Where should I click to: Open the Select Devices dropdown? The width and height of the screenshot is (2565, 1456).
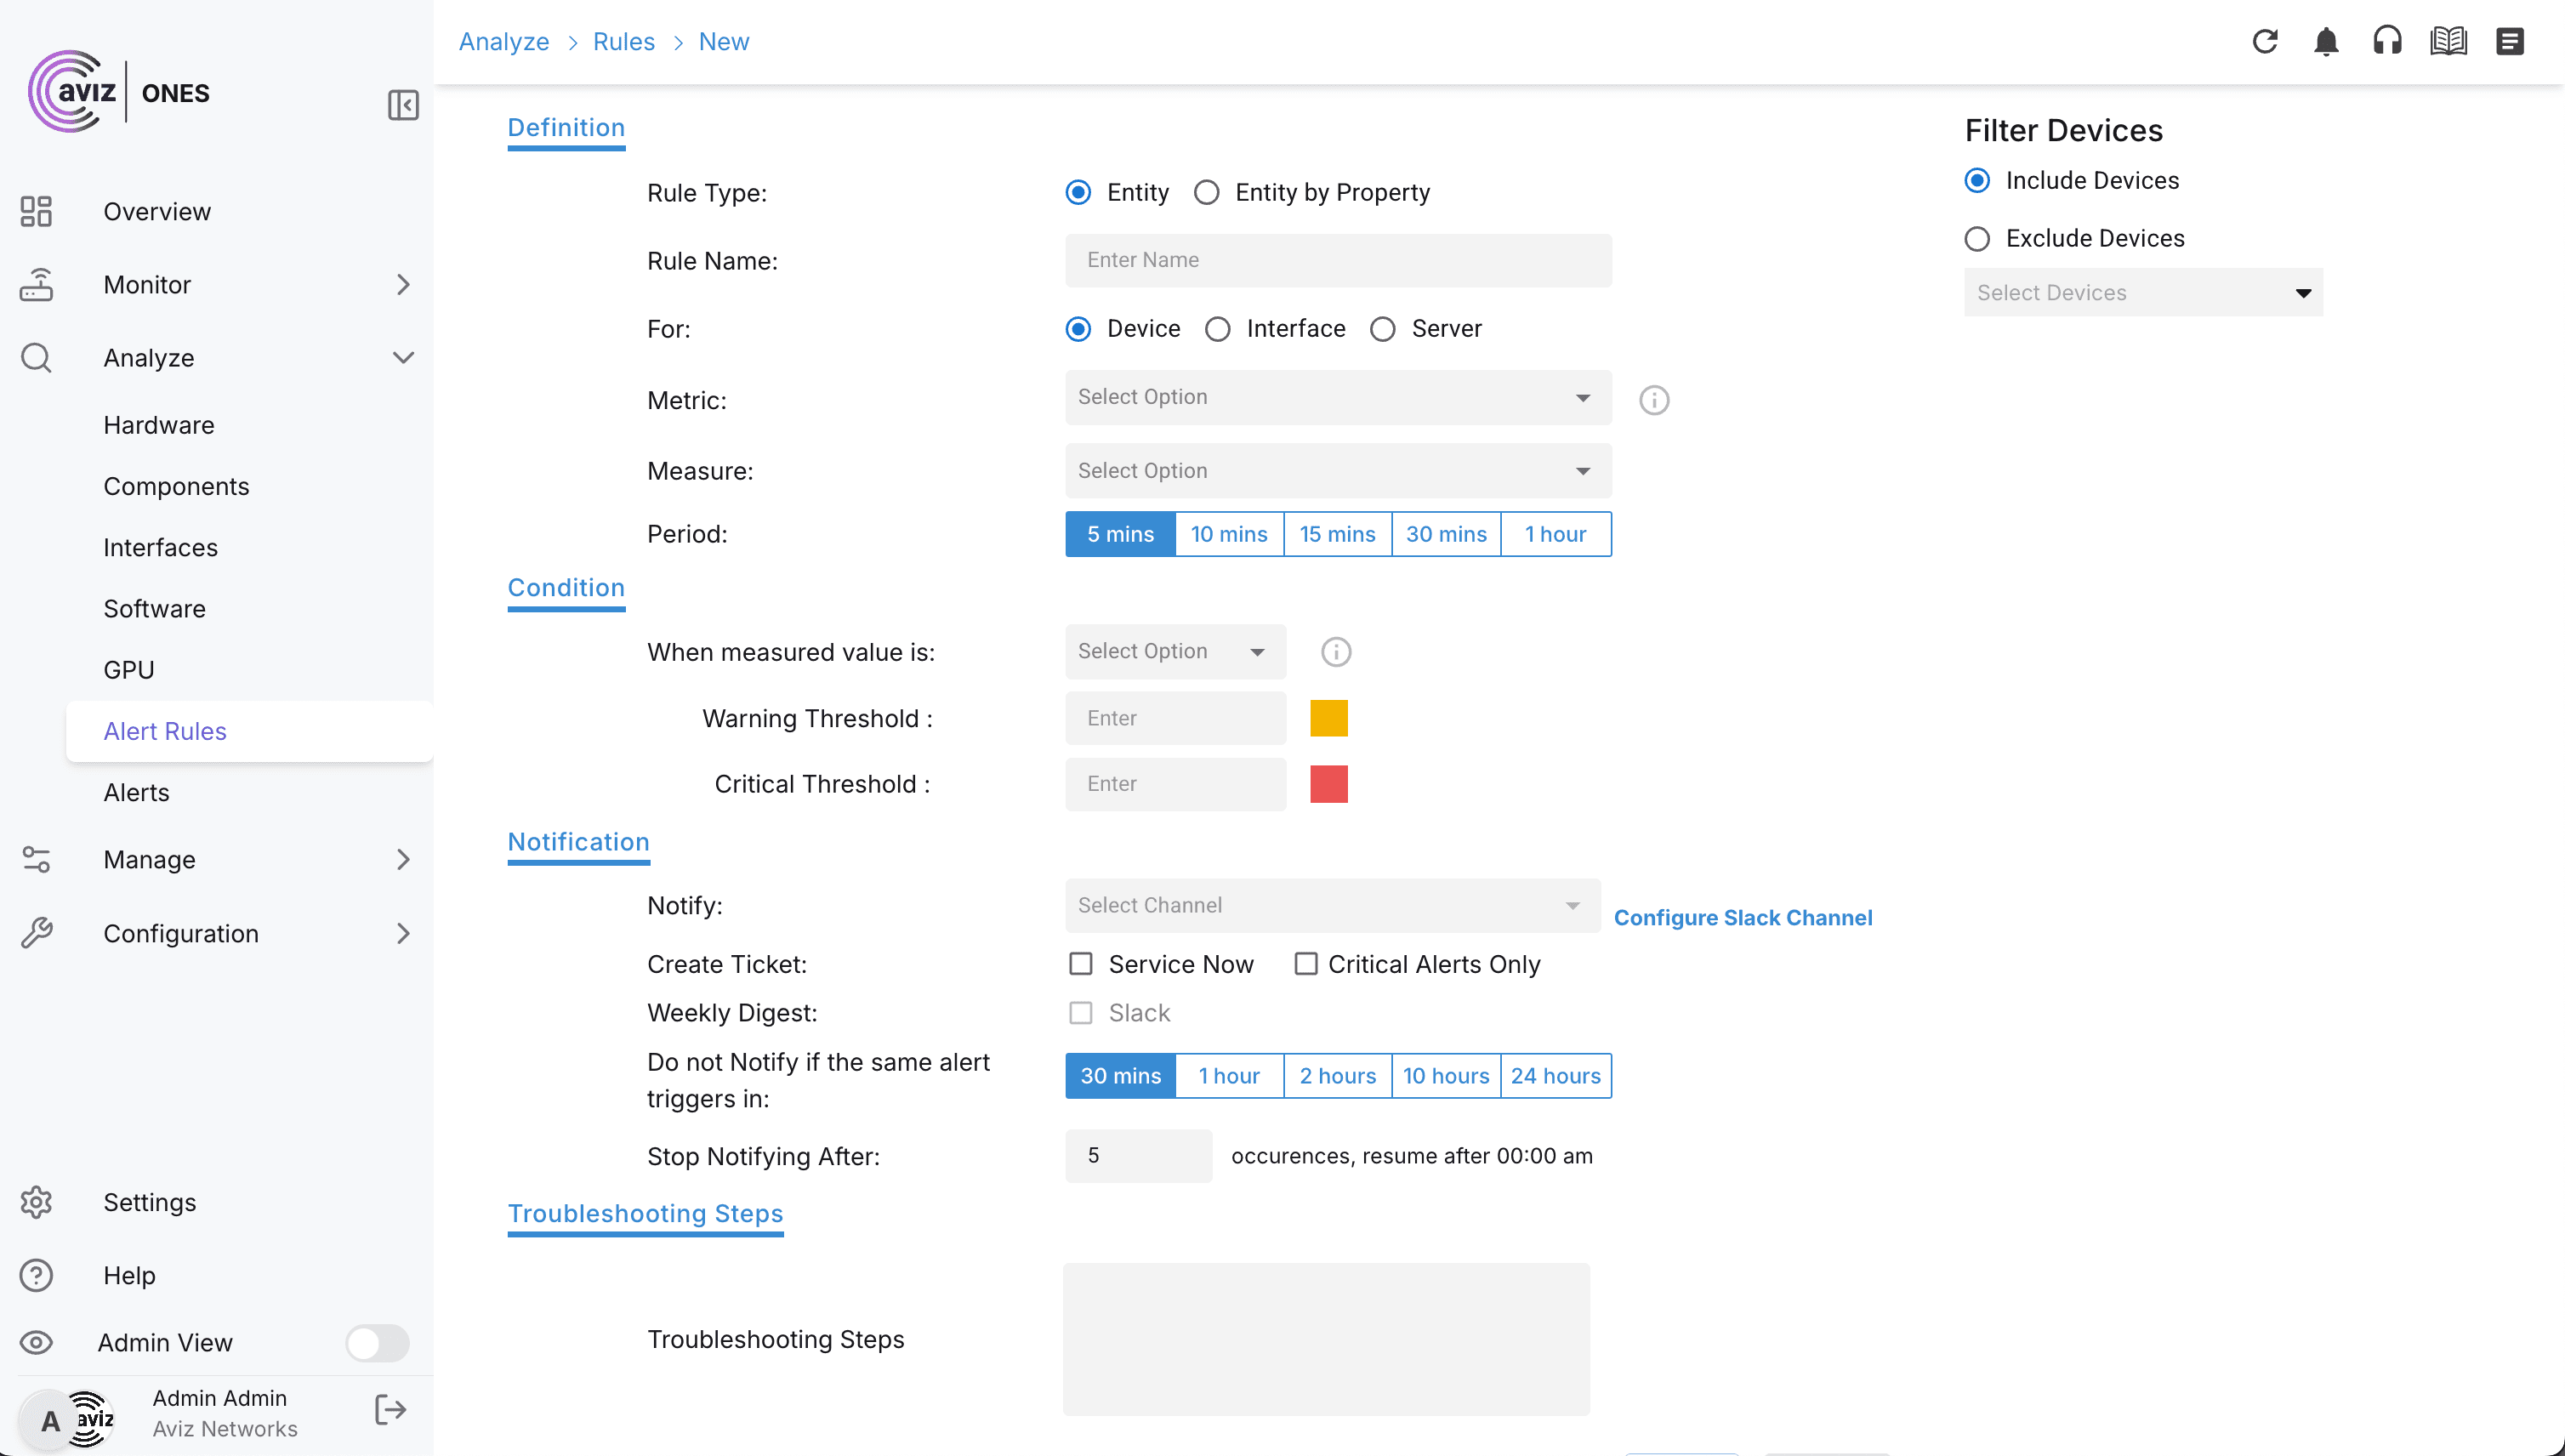[x=2143, y=293]
